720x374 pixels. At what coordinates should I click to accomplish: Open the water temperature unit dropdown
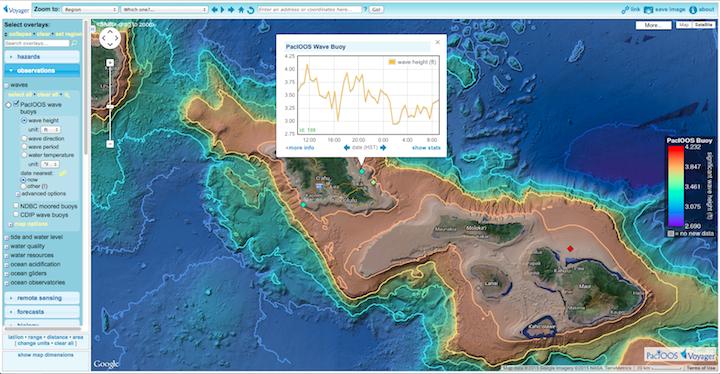click(x=50, y=164)
